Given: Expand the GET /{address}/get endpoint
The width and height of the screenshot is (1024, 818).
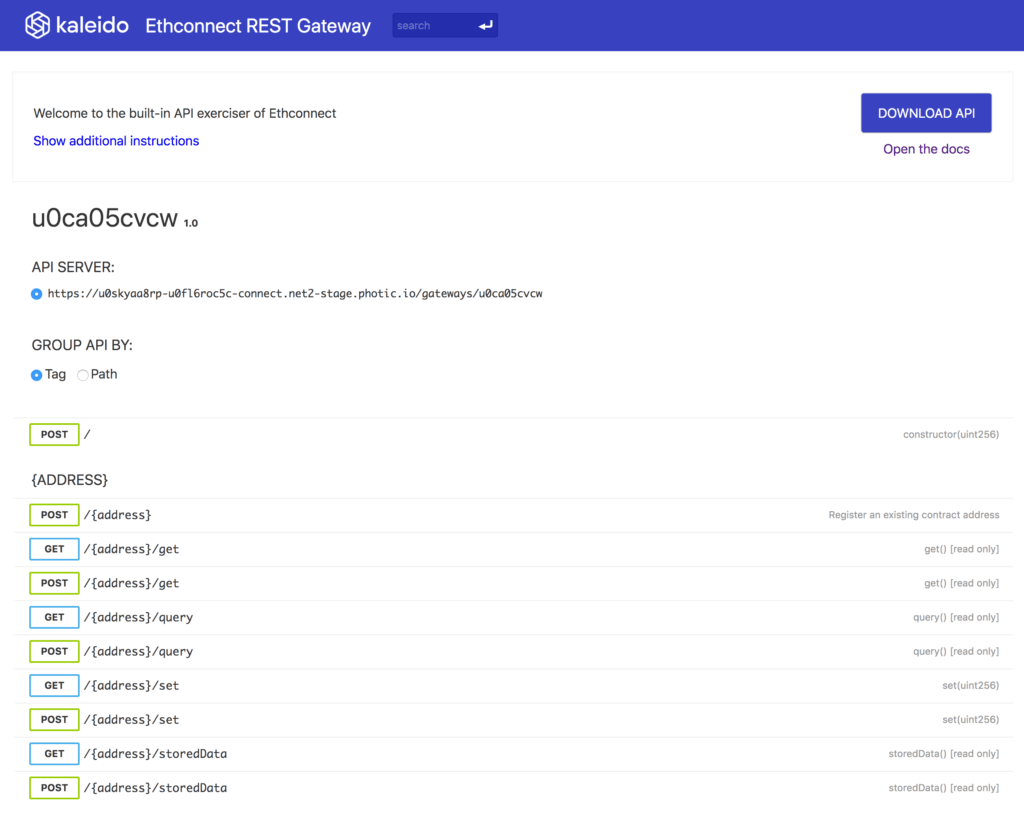Looking at the screenshot, I should (x=513, y=549).
